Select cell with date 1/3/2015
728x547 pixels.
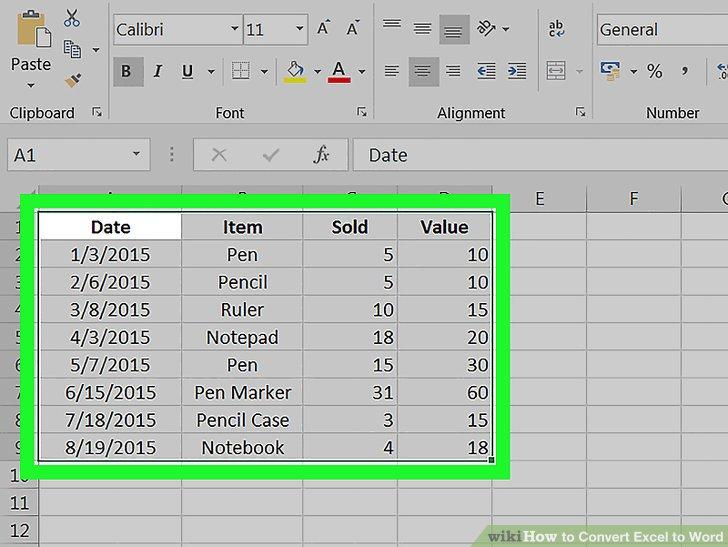tap(110, 254)
